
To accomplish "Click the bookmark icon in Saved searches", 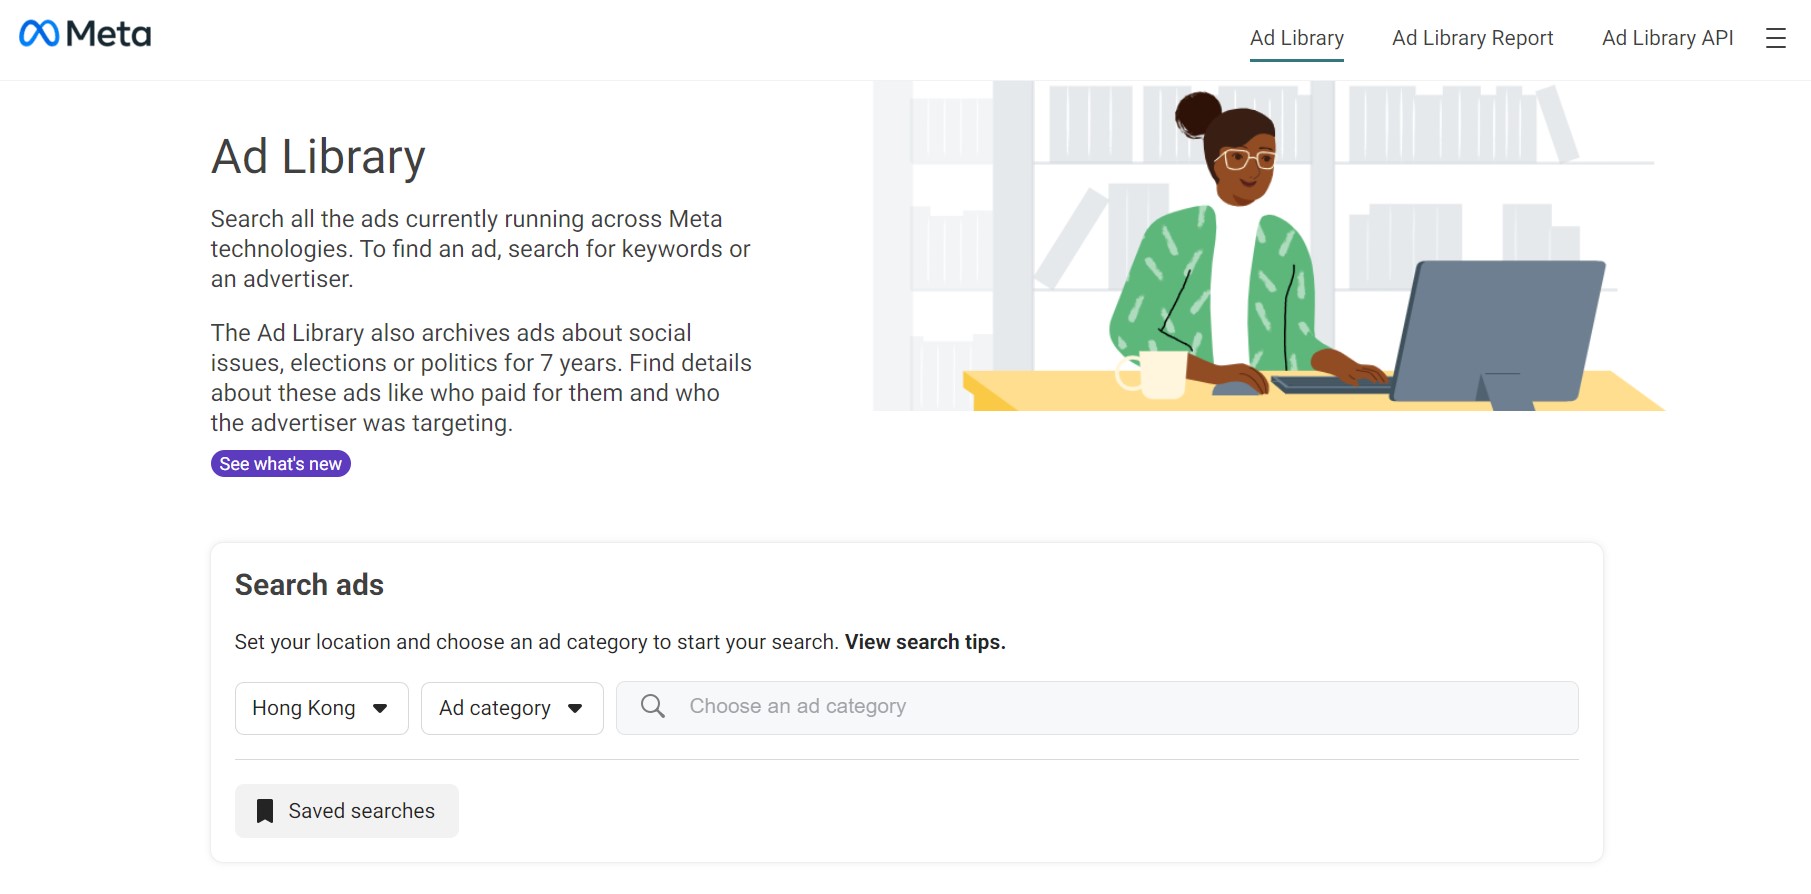I will click(265, 811).
